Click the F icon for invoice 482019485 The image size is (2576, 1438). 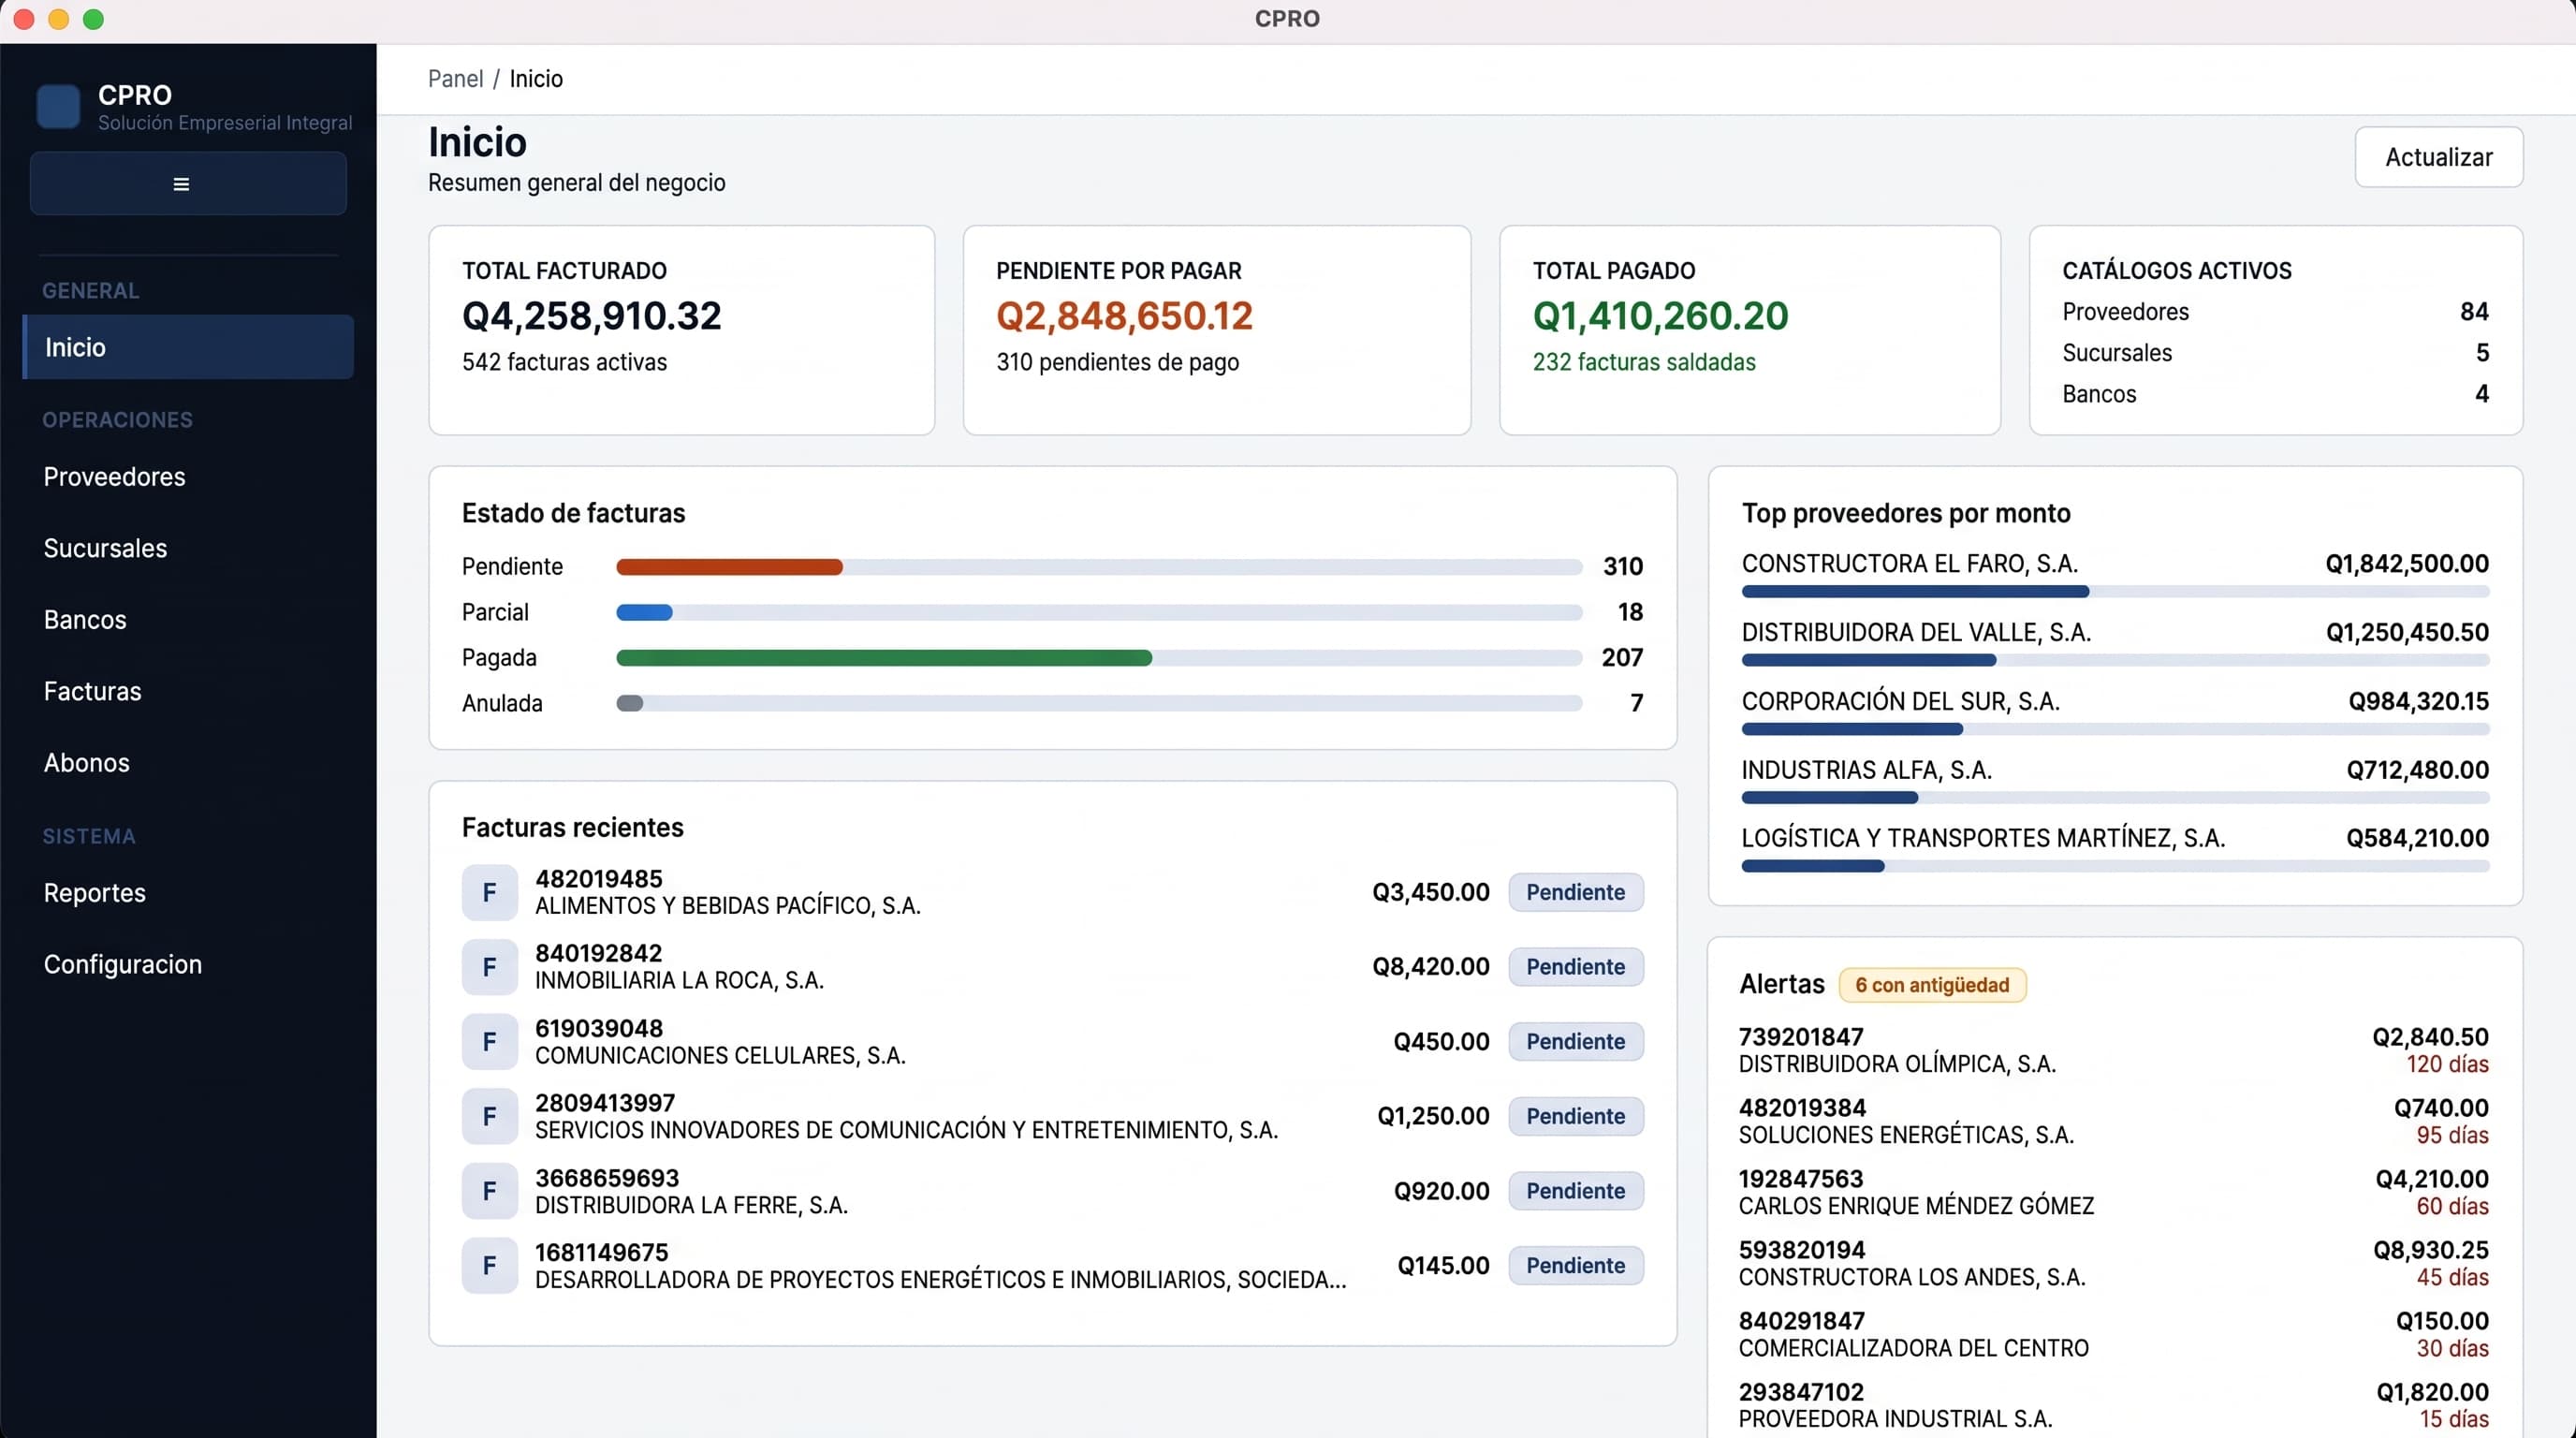pos(489,892)
